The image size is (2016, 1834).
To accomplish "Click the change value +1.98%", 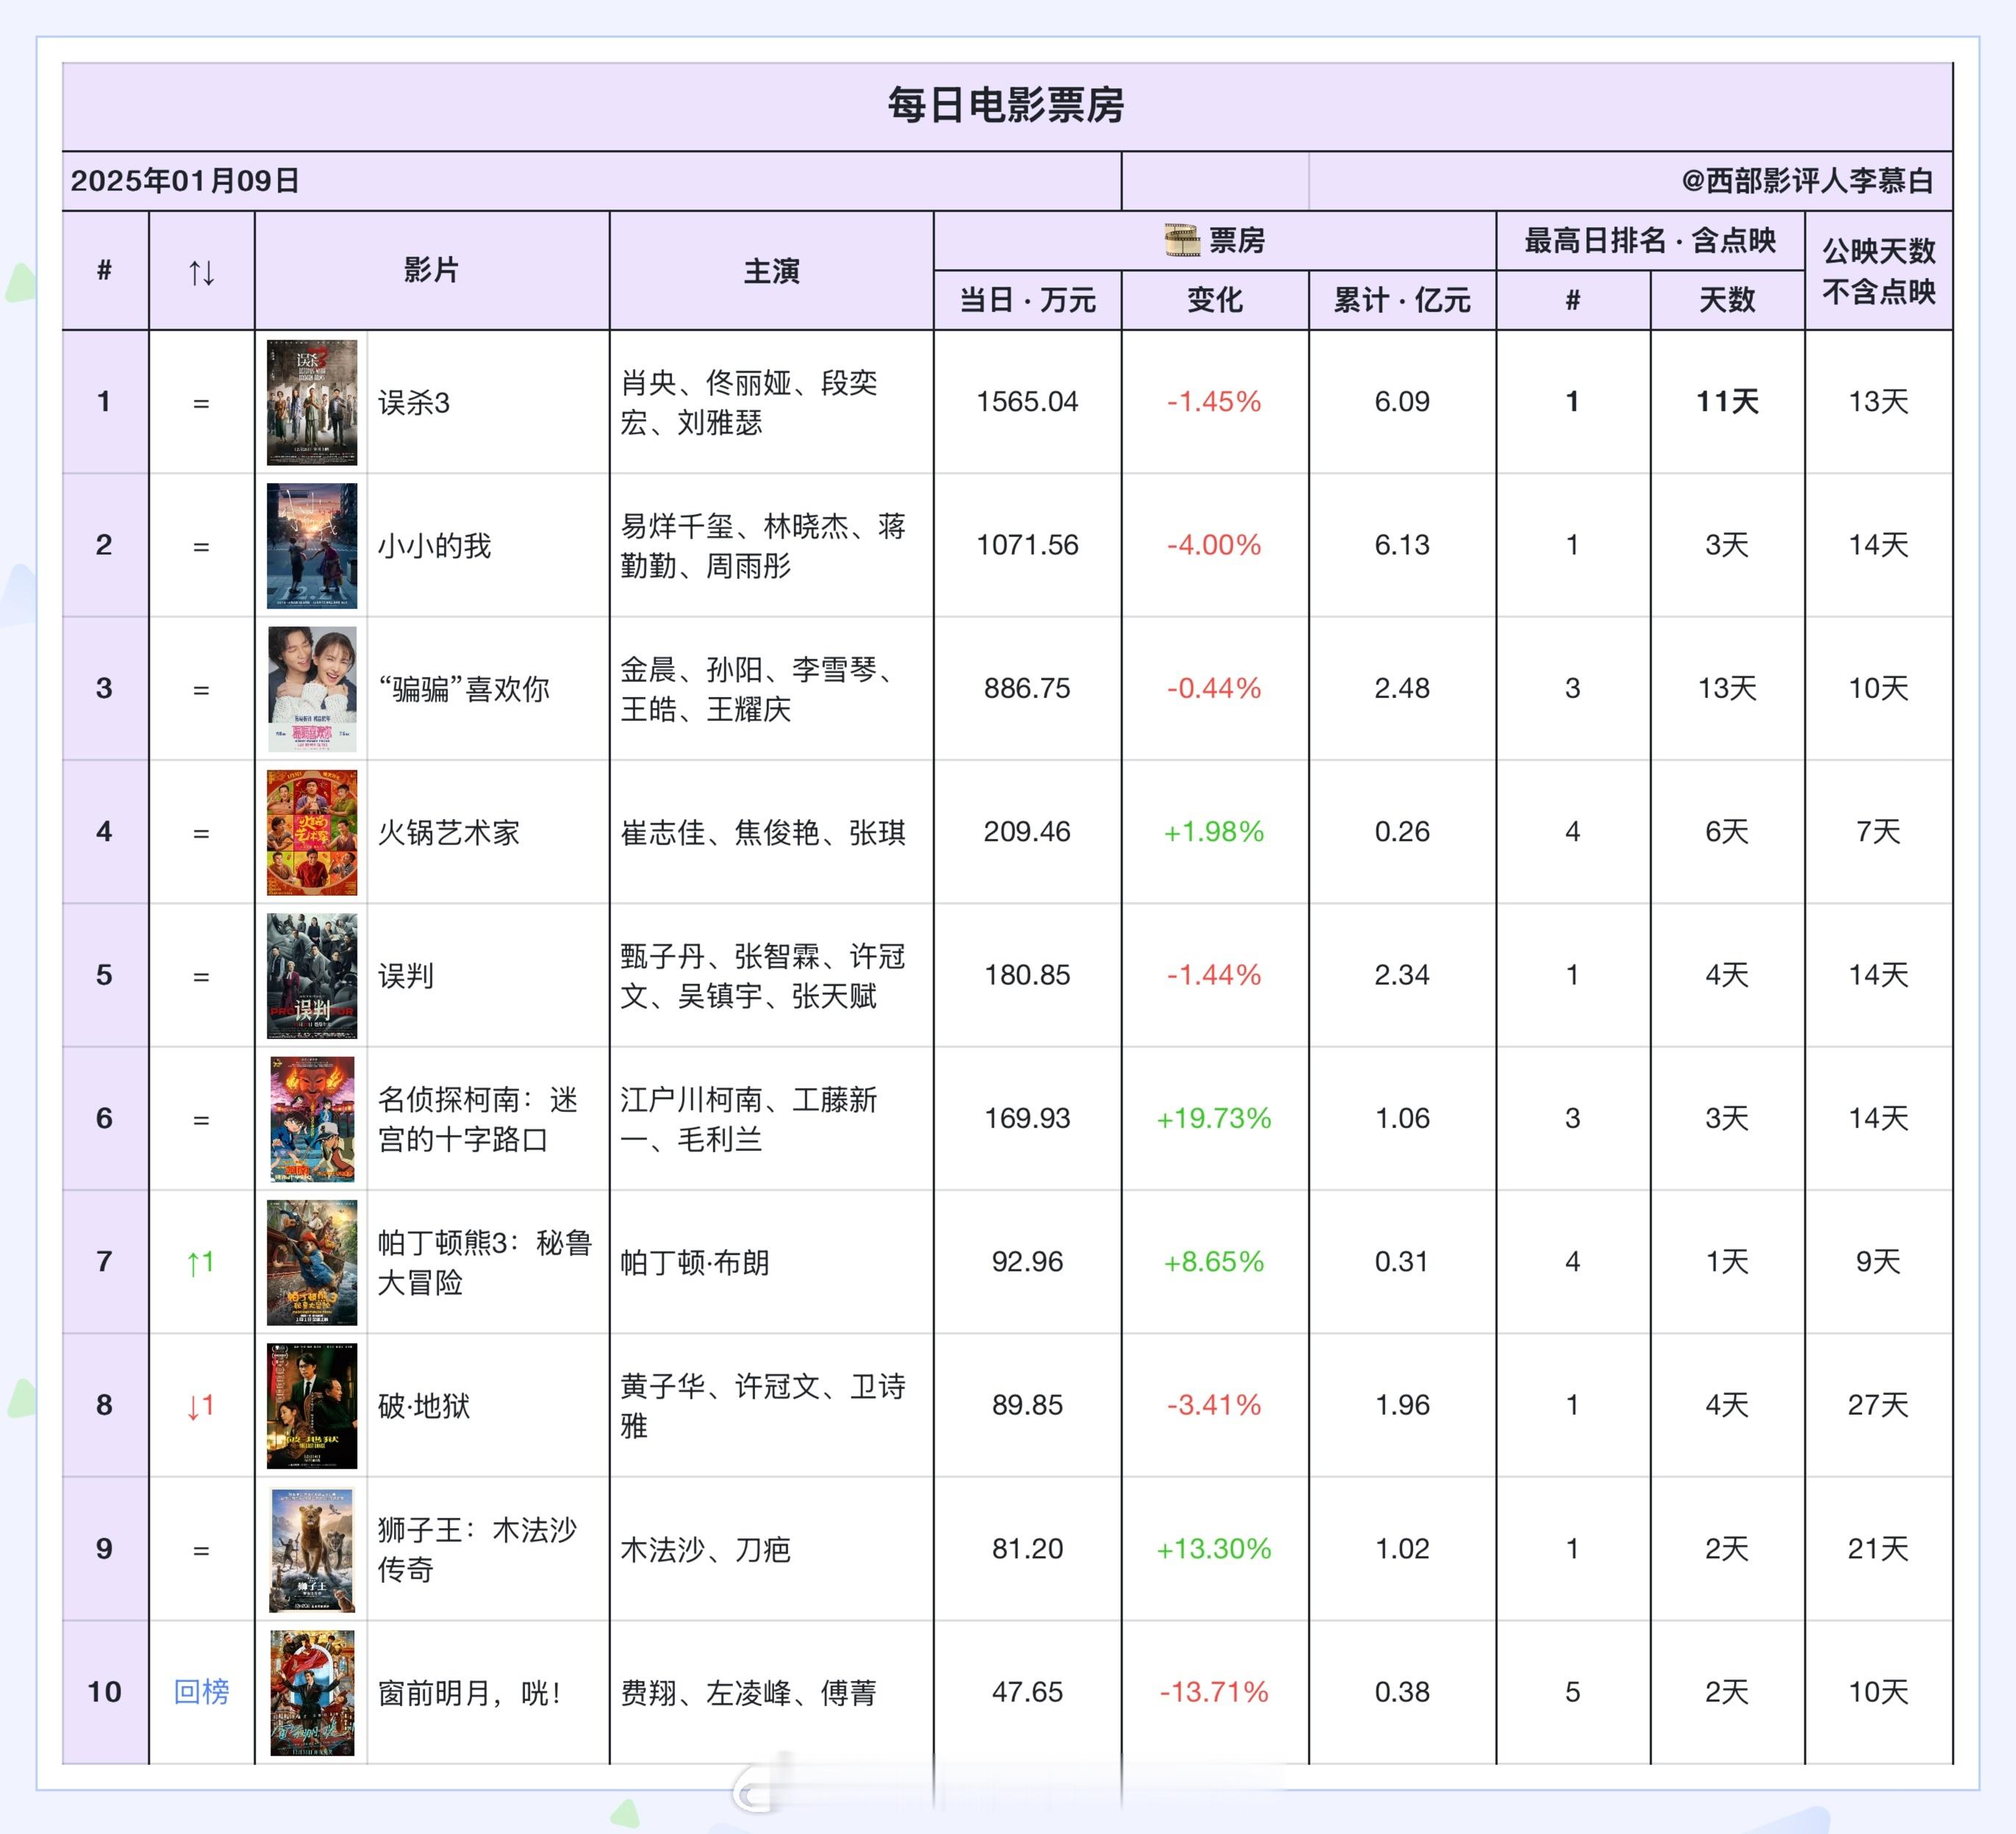I will tap(1214, 832).
